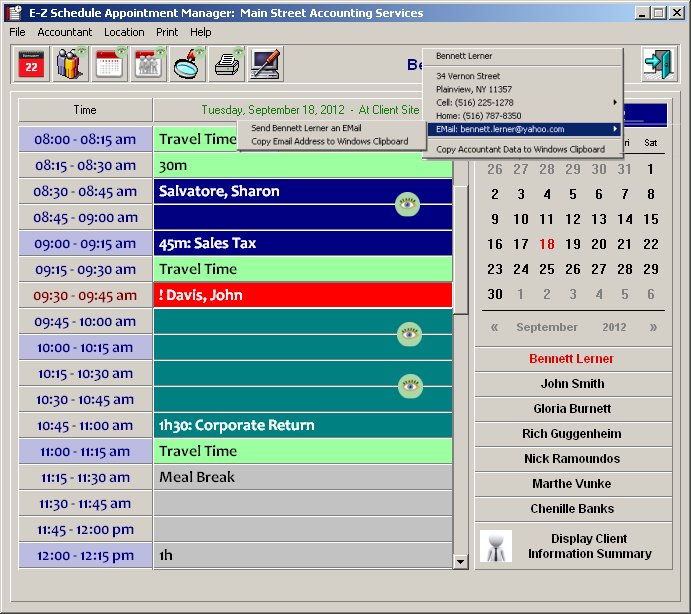Open the computer settings screwdriver icon
691x614 pixels.
[266, 65]
